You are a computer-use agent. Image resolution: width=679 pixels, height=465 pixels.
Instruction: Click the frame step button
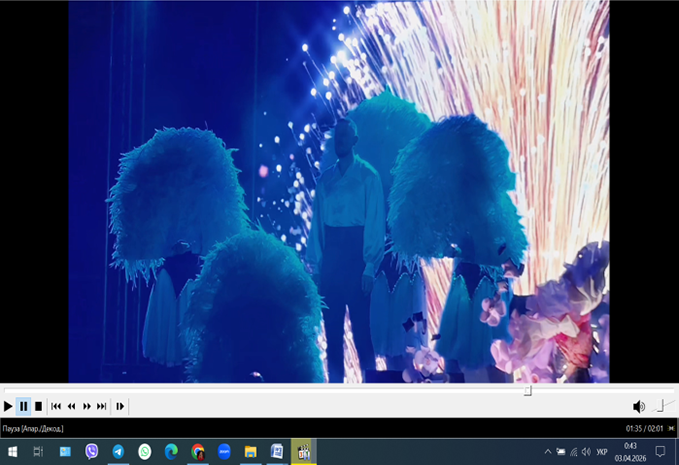(120, 406)
